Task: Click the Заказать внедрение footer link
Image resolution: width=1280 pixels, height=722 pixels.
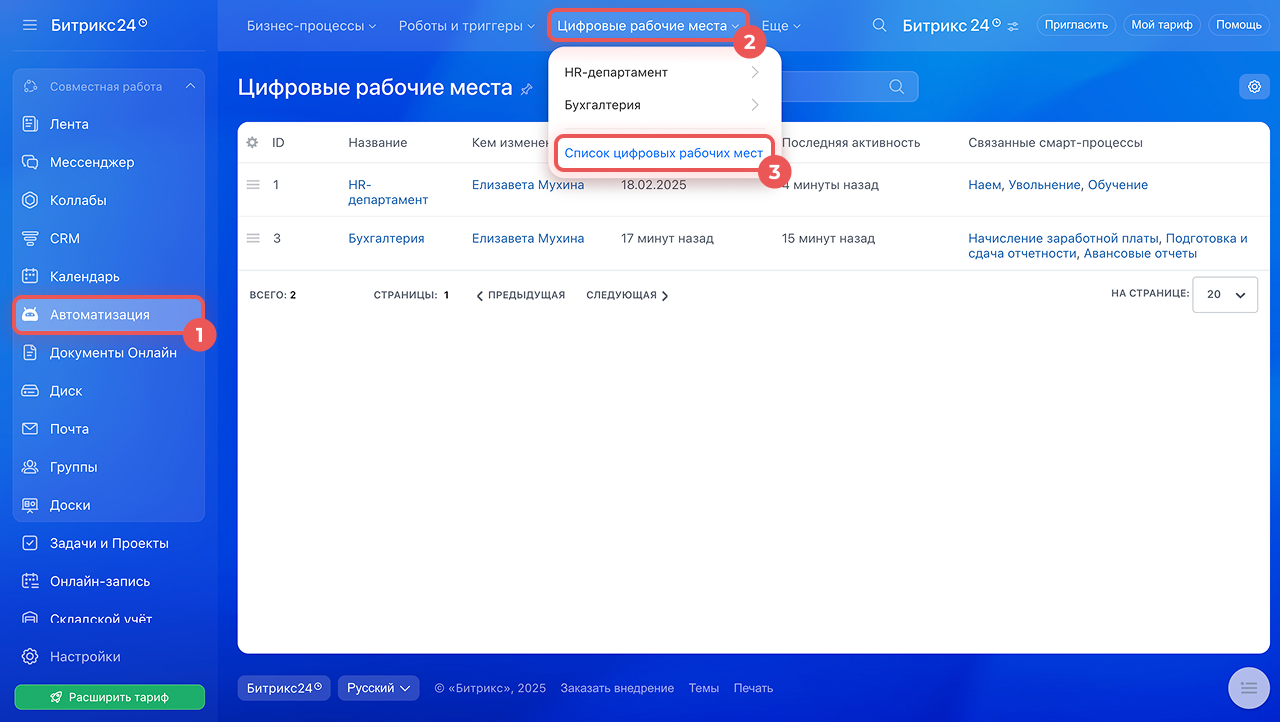Action: (x=617, y=688)
